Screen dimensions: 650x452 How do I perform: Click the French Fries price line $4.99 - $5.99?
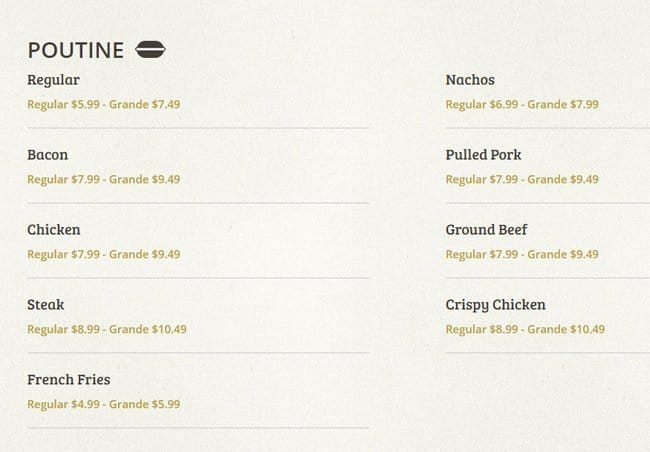104,404
